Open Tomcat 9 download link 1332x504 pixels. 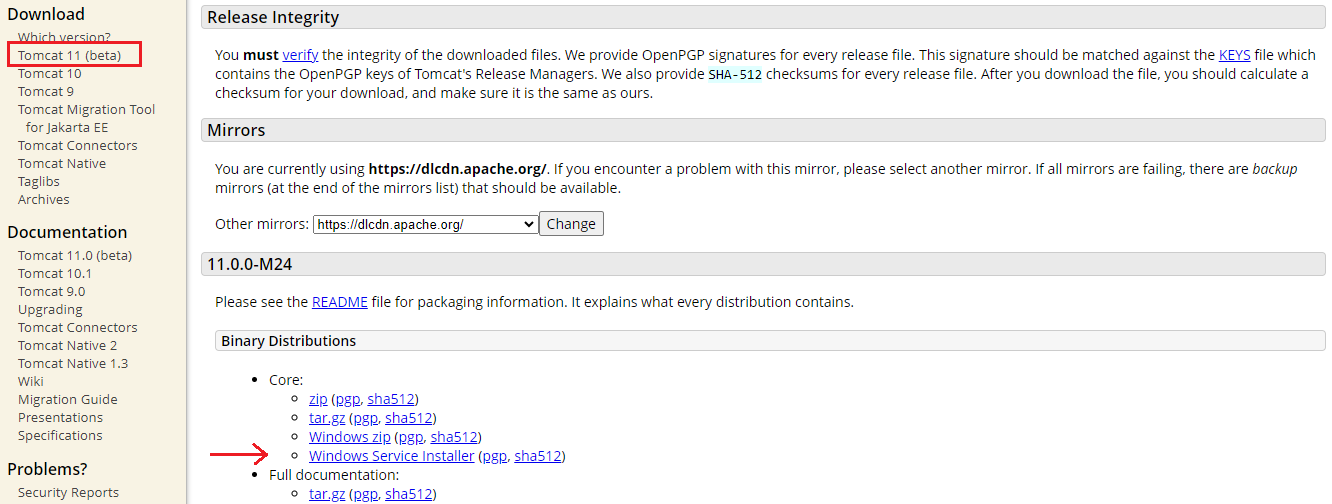pyautogui.click(x=45, y=91)
